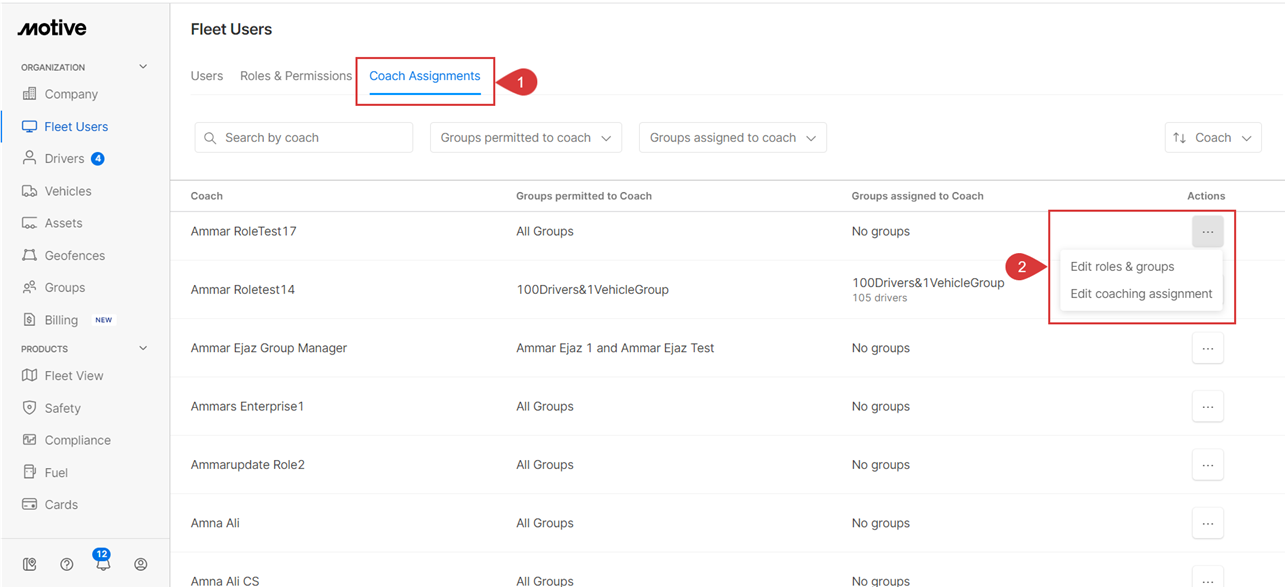Click the Search by coach field
Viewport: 1285px width, 587px height.
point(304,138)
